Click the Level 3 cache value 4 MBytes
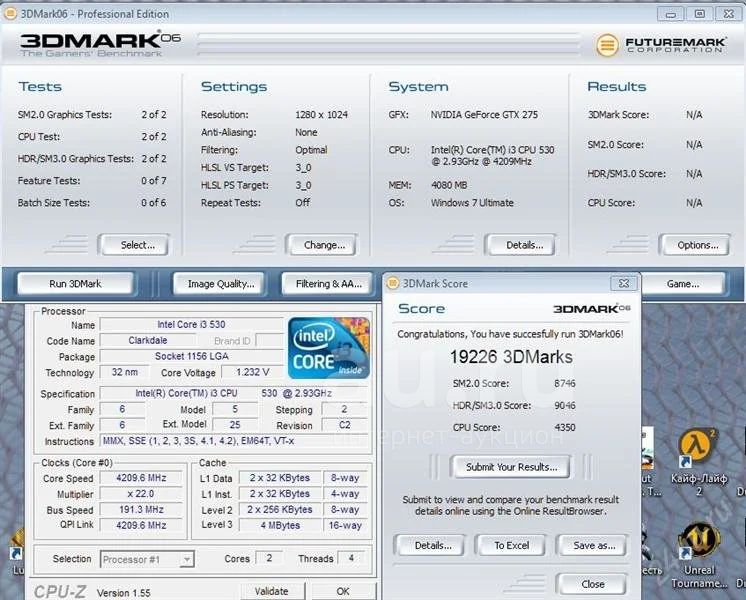Viewport: 746px width, 600px height. point(280,525)
